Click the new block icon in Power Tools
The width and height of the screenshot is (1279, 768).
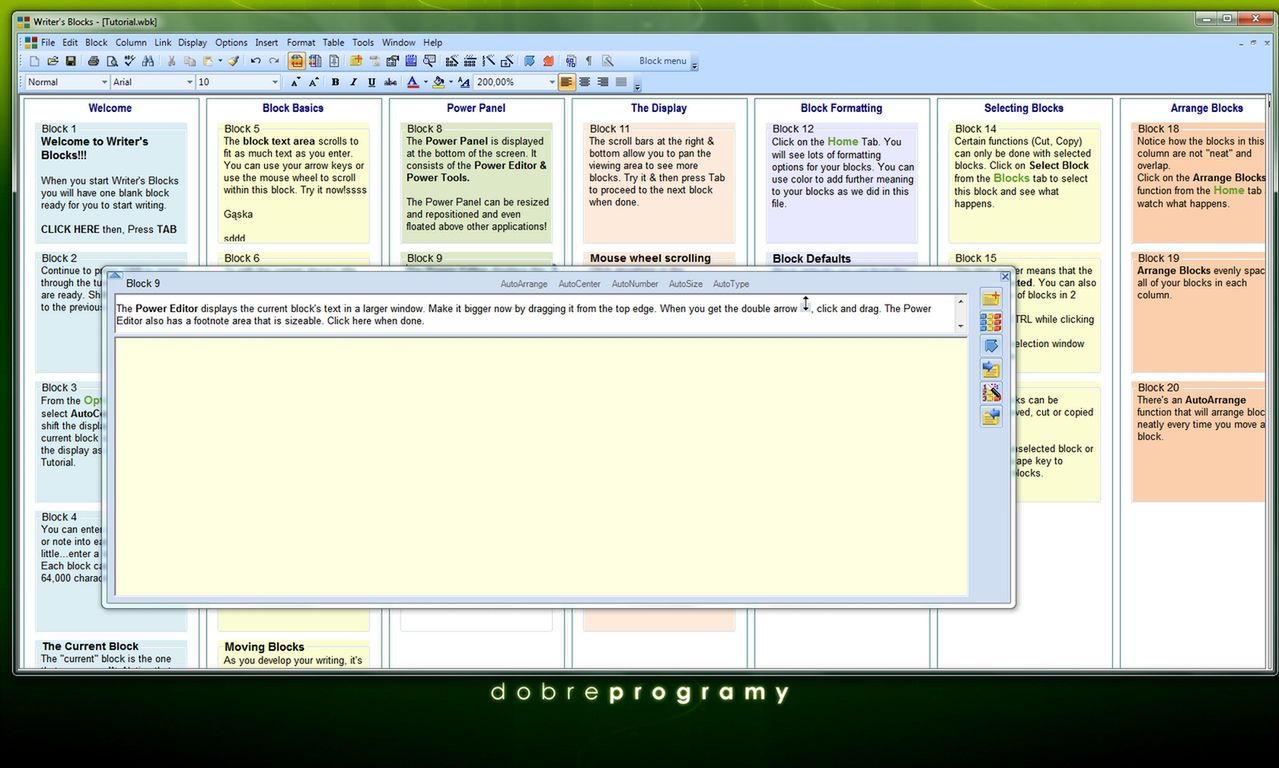(x=991, y=299)
